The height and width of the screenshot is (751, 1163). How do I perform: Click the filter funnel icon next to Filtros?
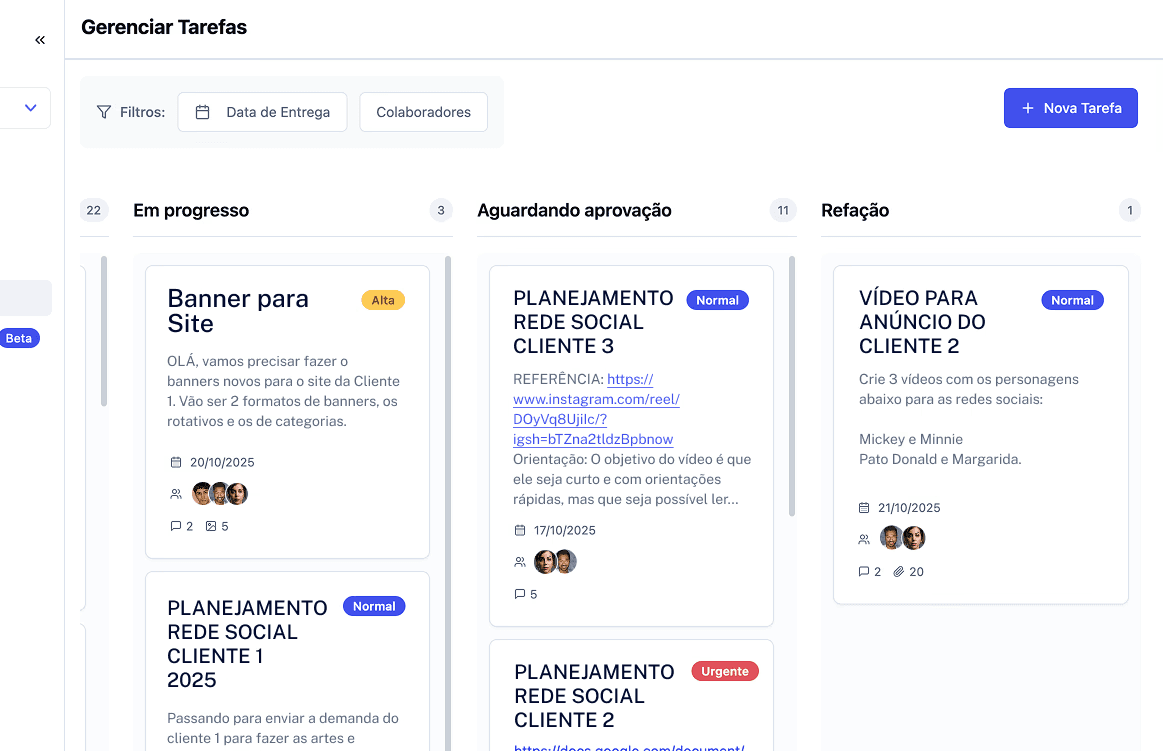(103, 112)
